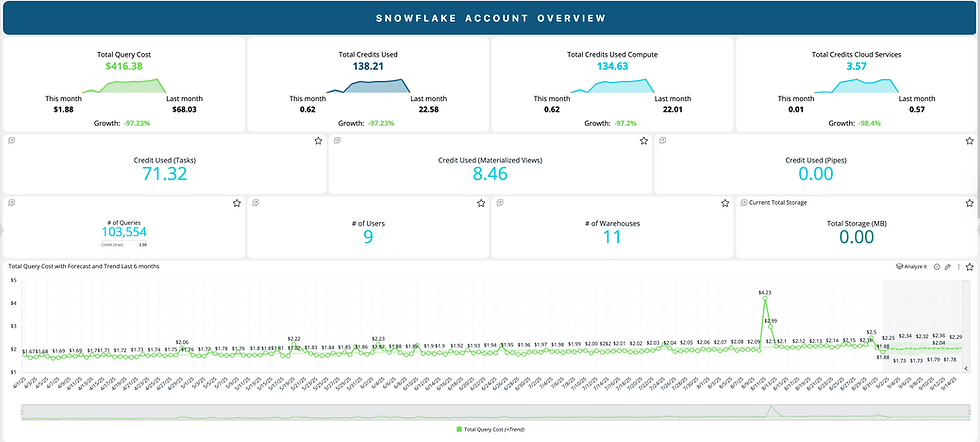Open widget icon on # of Warehouses card

tap(501, 203)
